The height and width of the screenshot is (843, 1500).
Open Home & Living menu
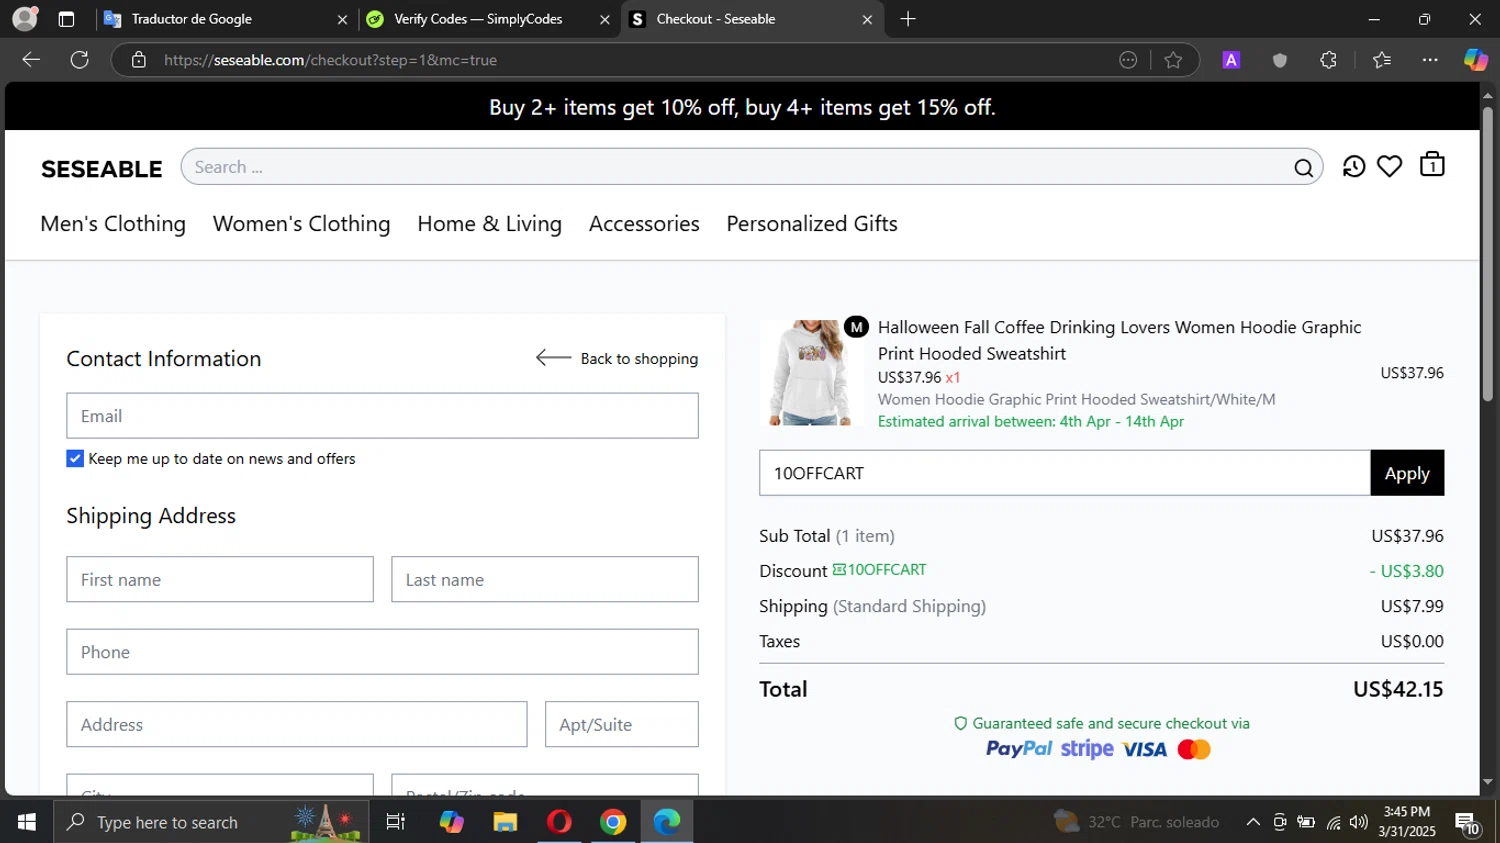pos(489,224)
